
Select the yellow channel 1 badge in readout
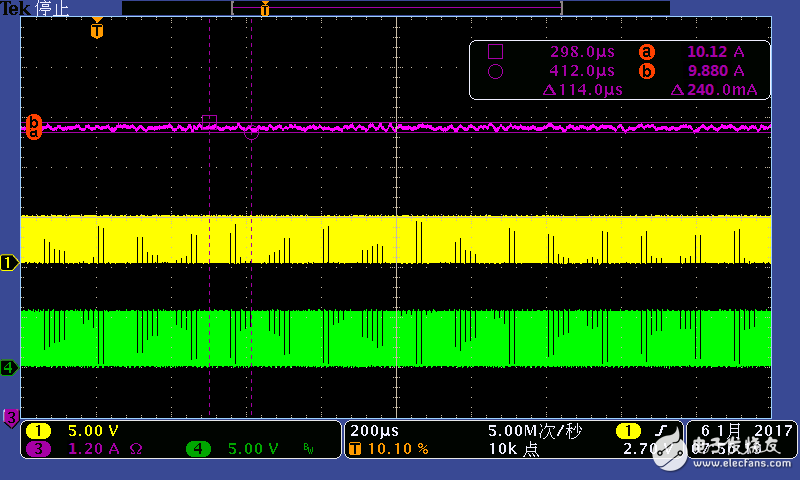[38, 431]
